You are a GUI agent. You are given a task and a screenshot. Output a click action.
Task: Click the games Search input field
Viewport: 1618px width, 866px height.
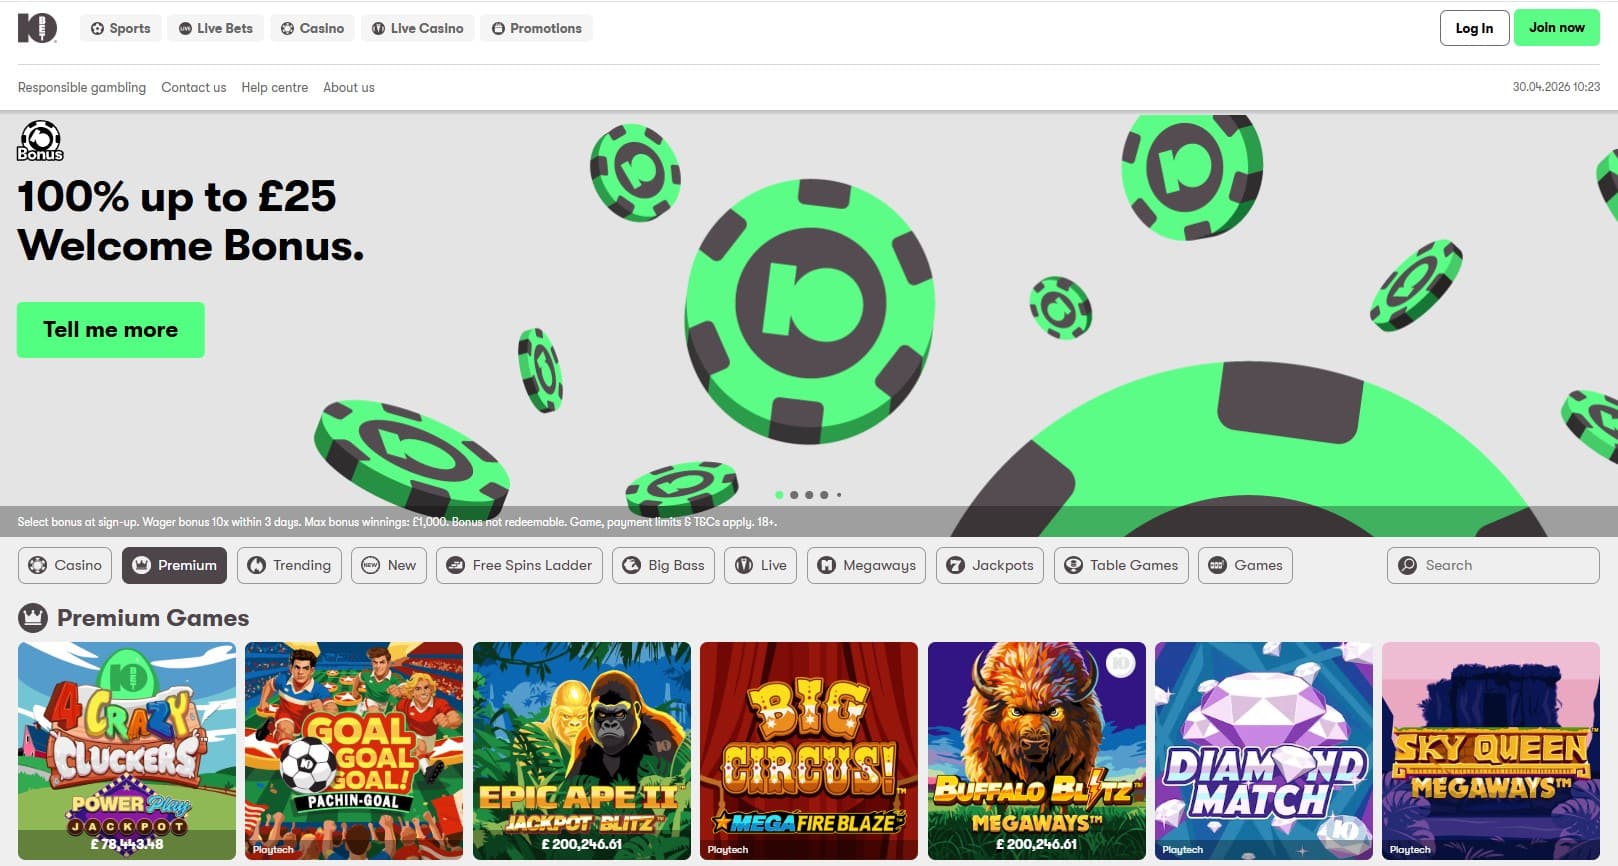point(1493,565)
